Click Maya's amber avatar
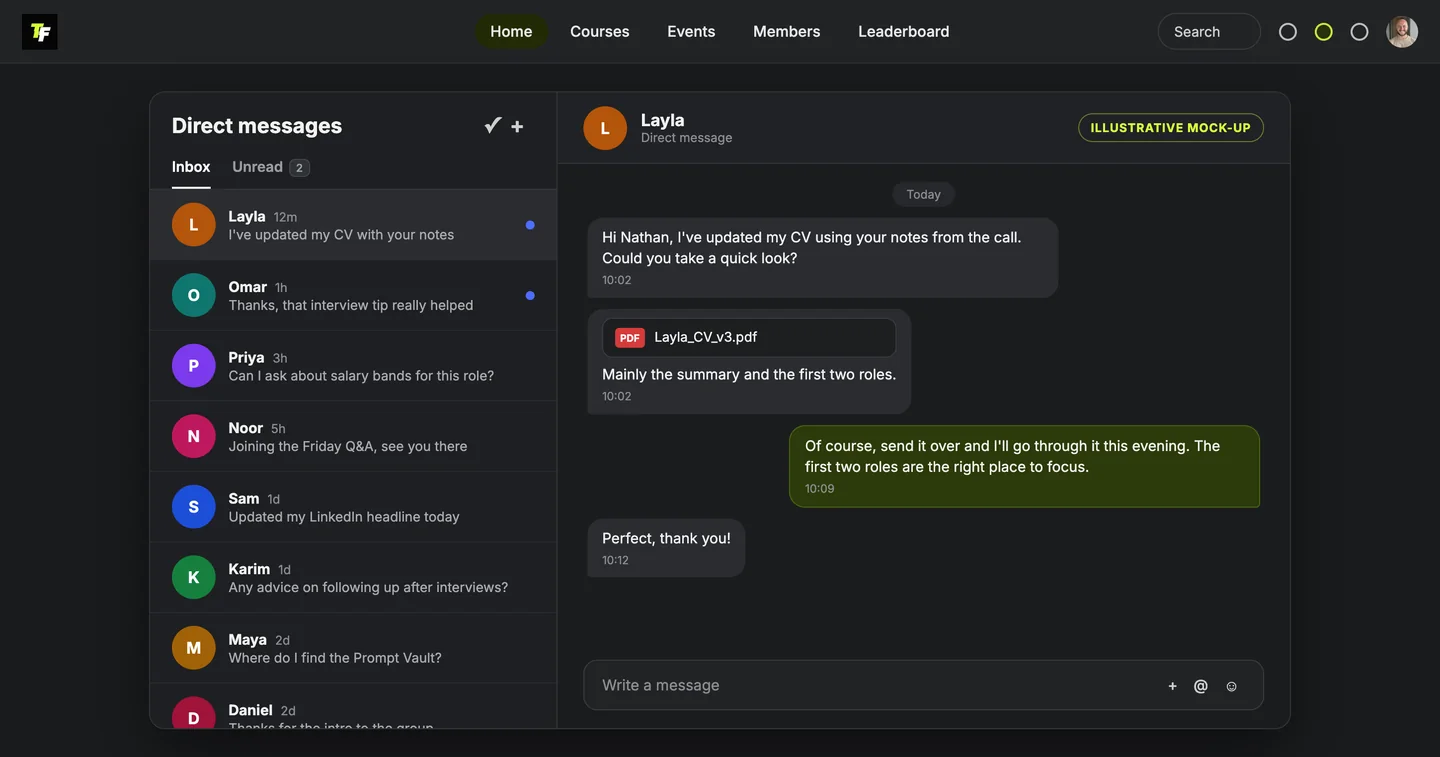 tap(194, 648)
